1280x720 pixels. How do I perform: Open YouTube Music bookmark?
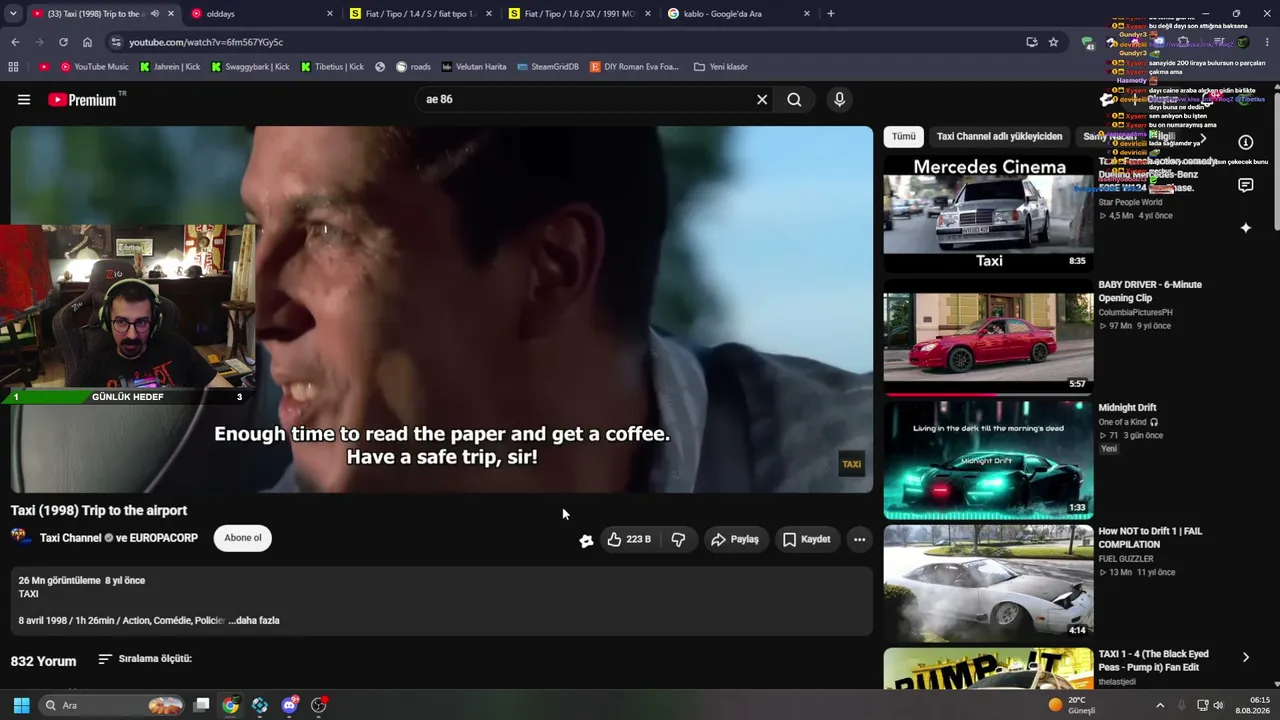pos(94,67)
